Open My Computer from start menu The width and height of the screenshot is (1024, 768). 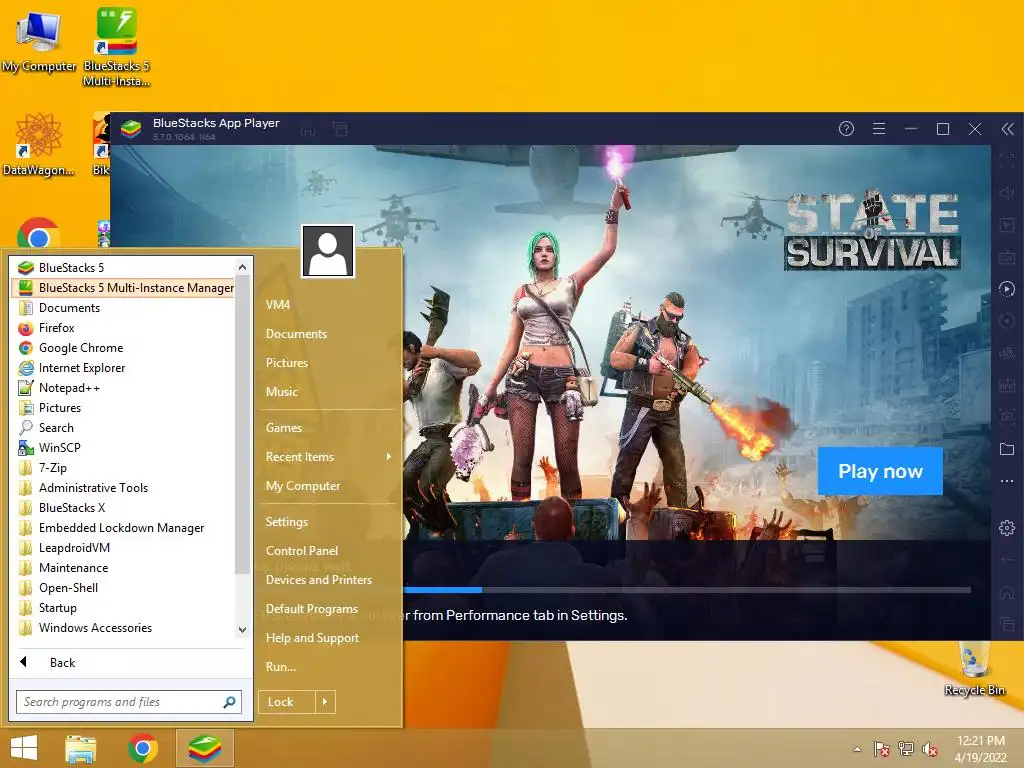pos(328,486)
